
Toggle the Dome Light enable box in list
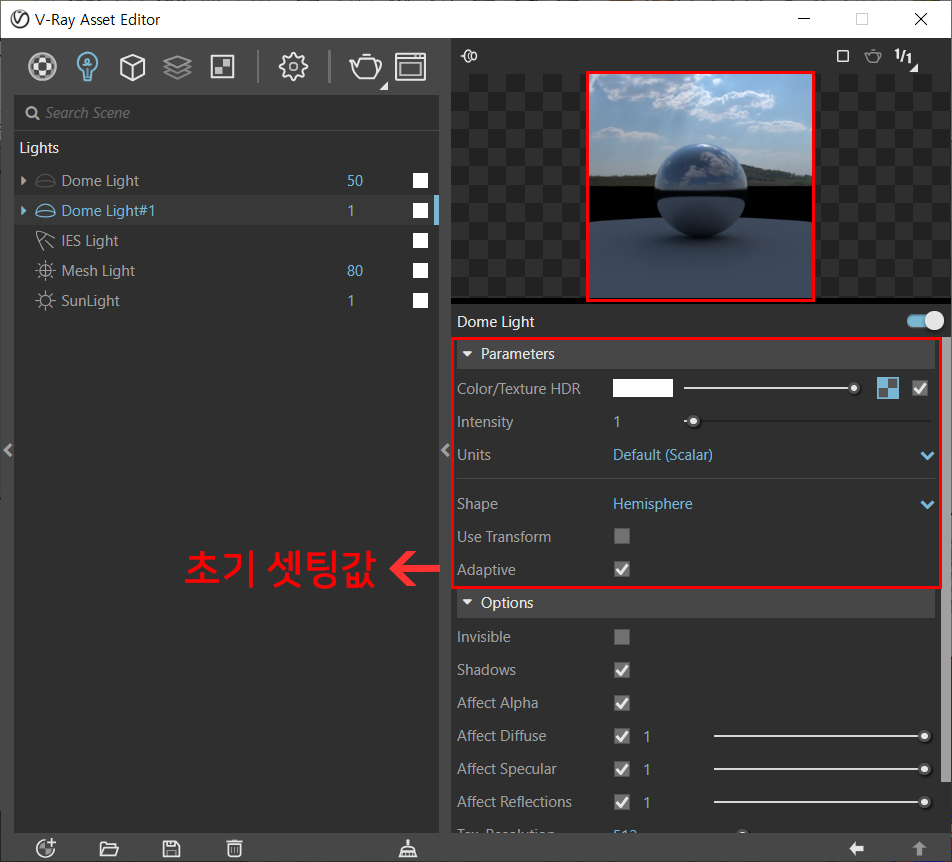tap(420, 180)
